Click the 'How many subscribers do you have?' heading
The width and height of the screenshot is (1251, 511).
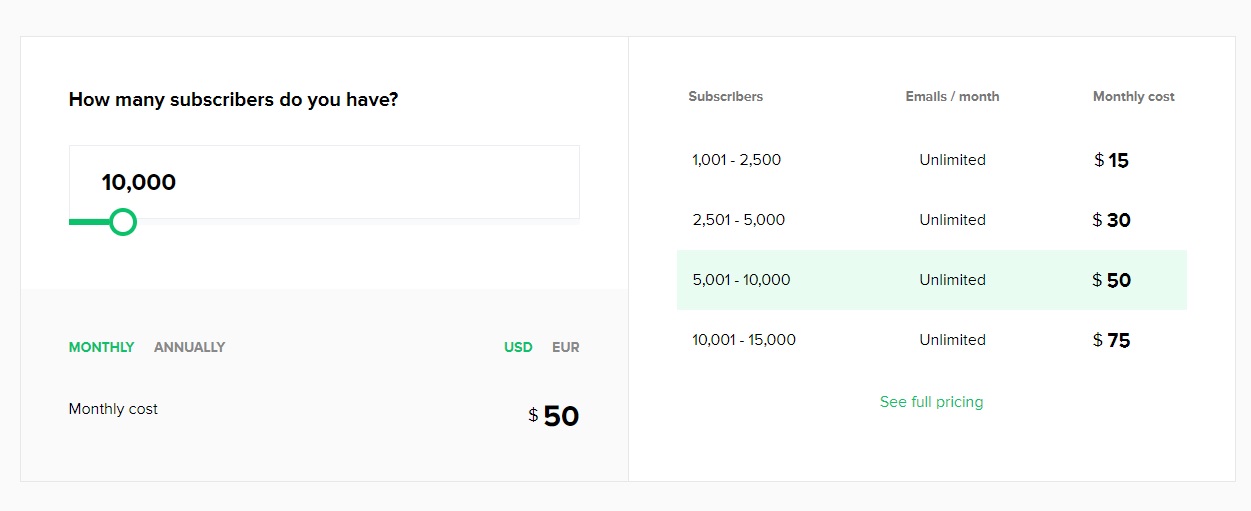pos(233,100)
